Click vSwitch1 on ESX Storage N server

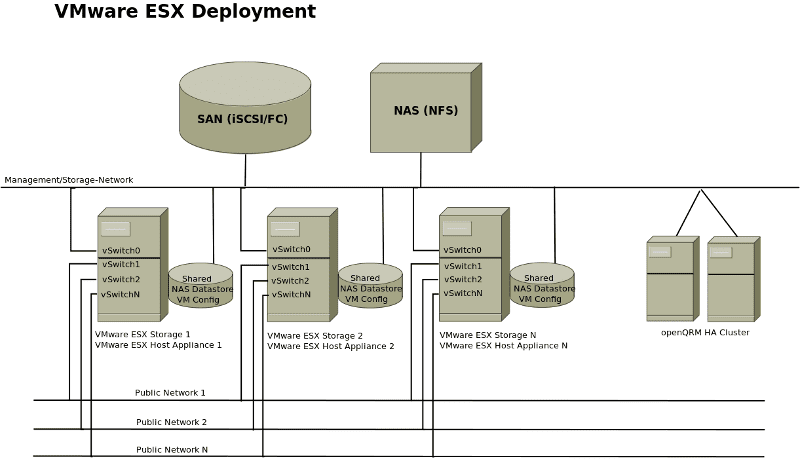click(463, 266)
